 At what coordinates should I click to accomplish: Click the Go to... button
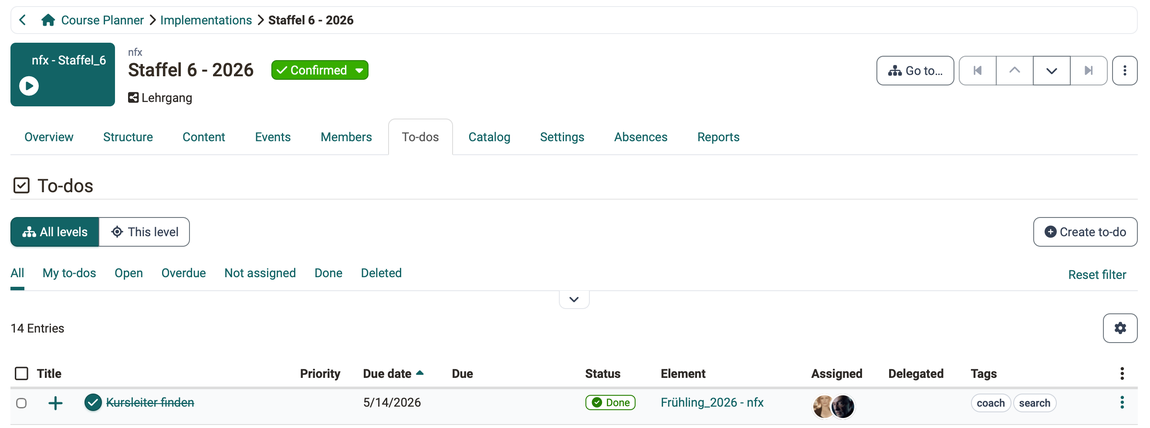pos(915,70)
